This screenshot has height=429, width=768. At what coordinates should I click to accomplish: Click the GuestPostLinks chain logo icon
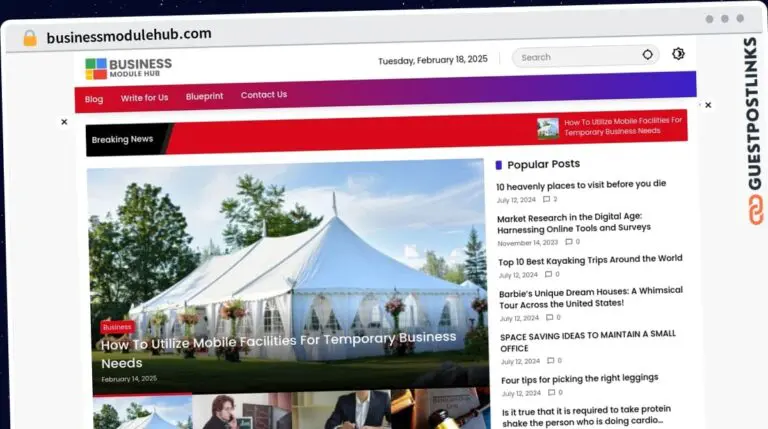(x=751, y=209)
